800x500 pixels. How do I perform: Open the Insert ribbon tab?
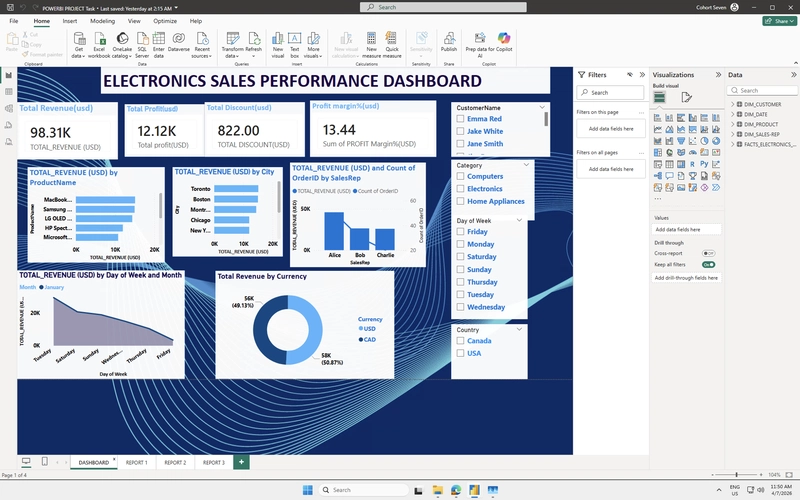[x=70, y=21]
